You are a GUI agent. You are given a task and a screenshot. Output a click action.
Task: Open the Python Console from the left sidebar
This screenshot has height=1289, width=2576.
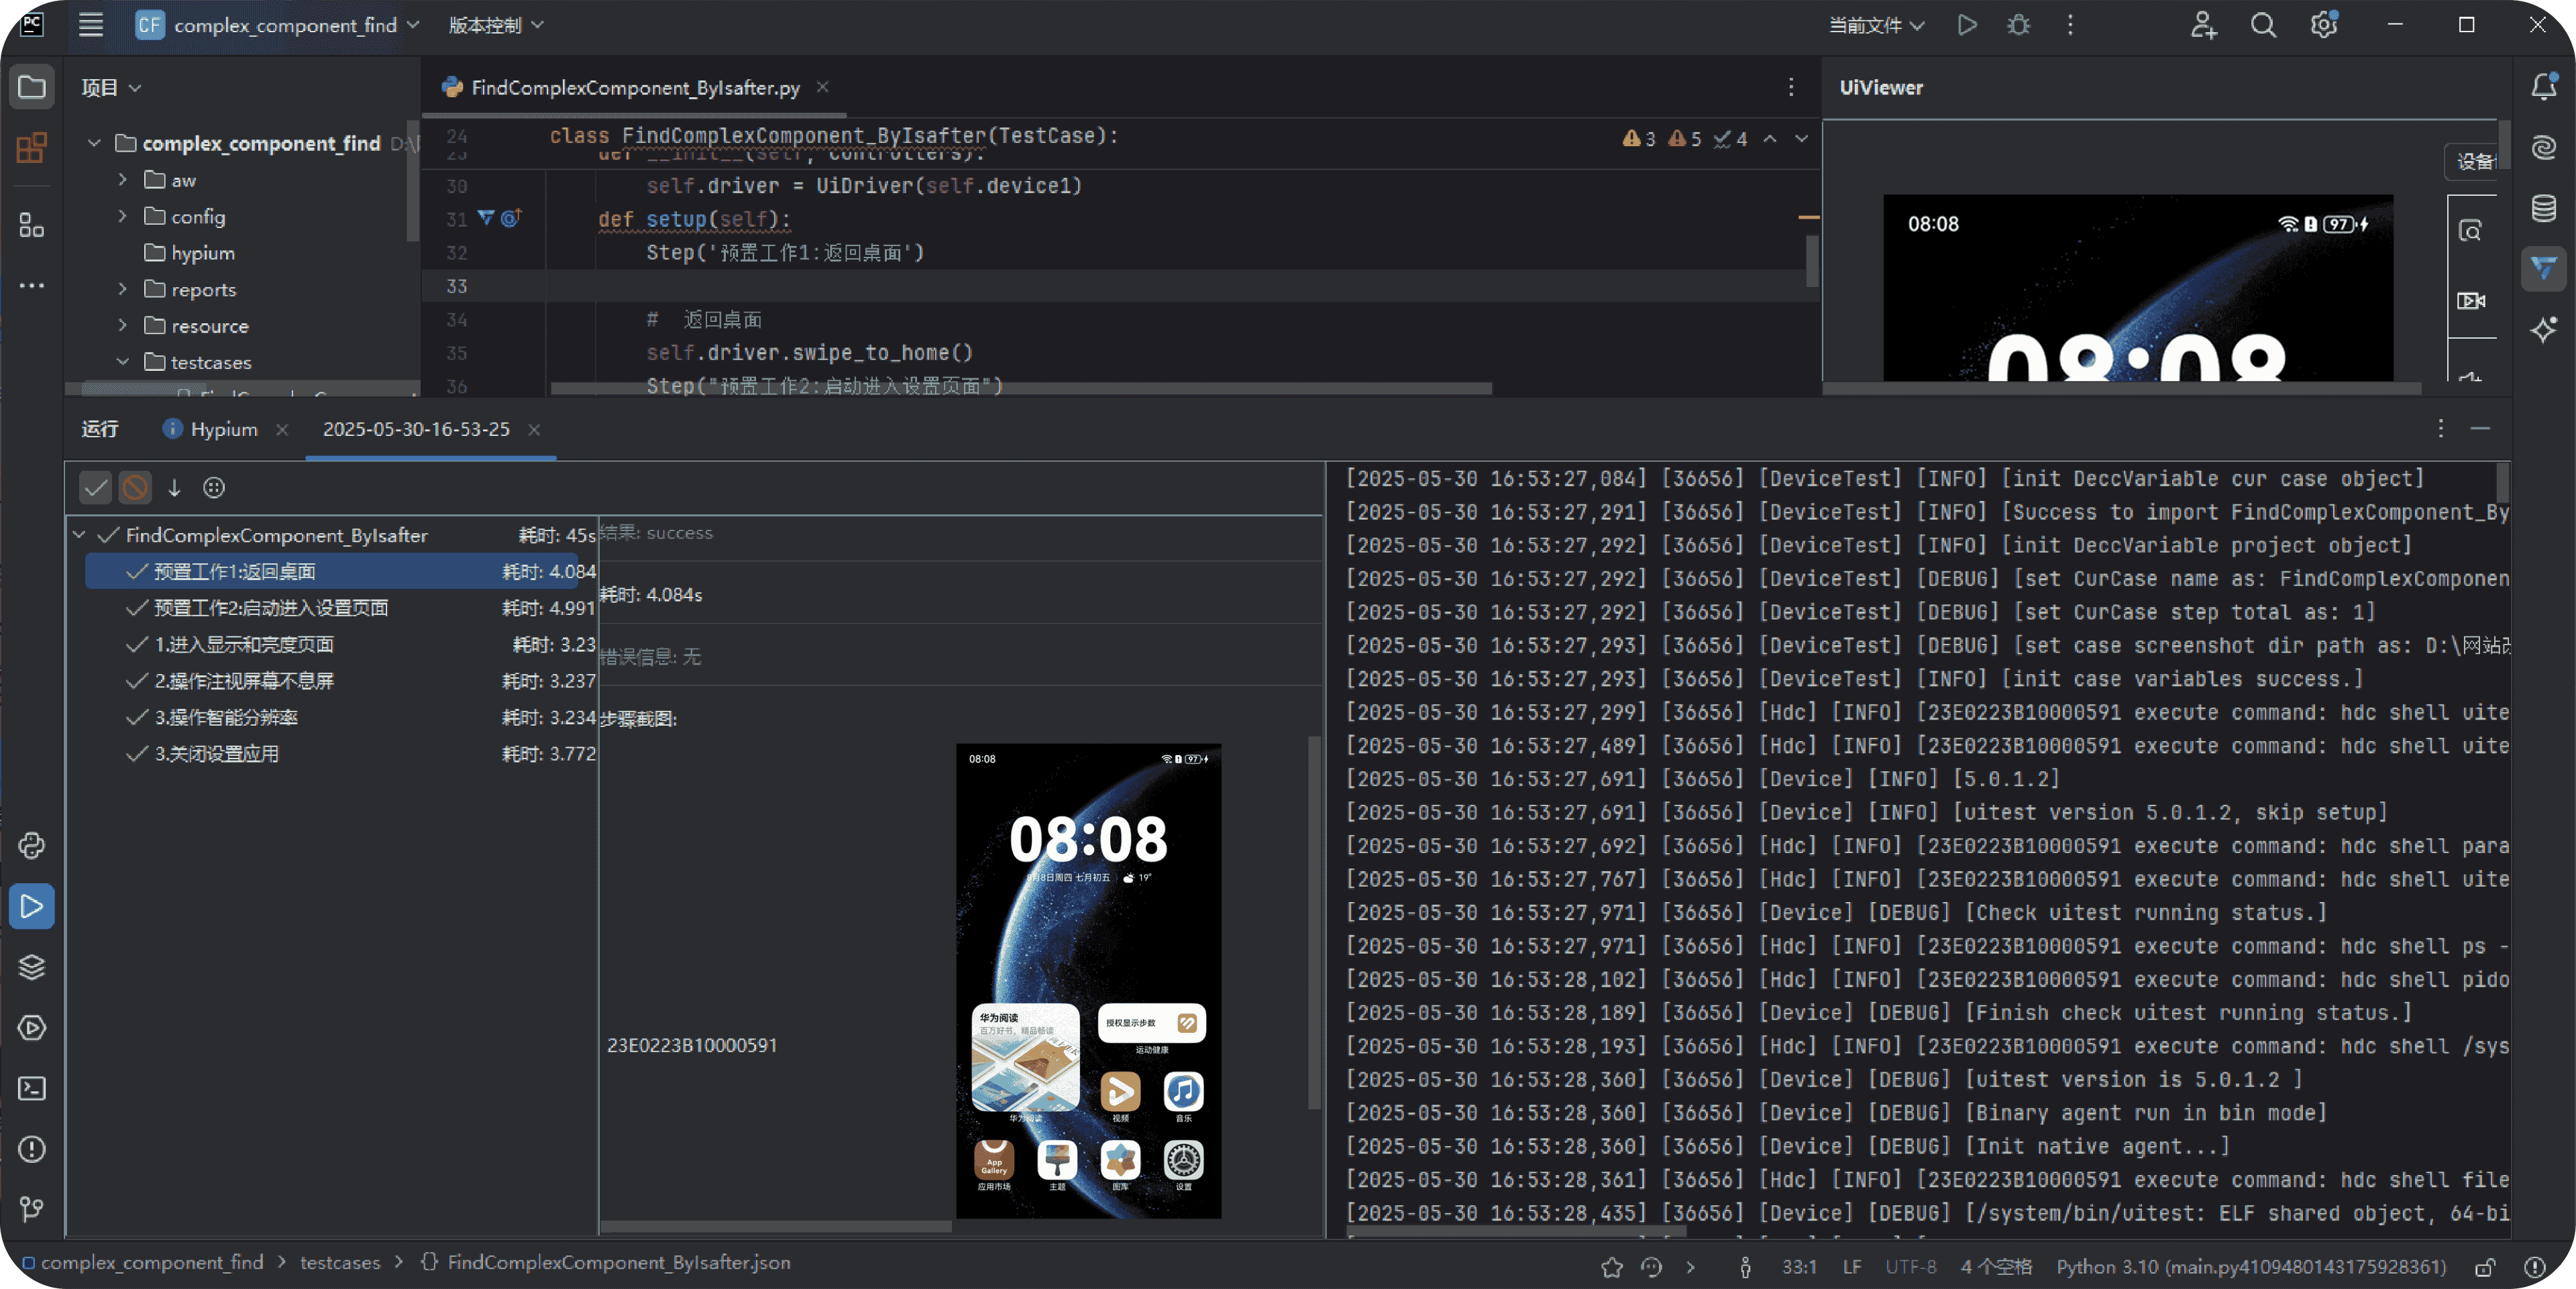coord(32,845)
